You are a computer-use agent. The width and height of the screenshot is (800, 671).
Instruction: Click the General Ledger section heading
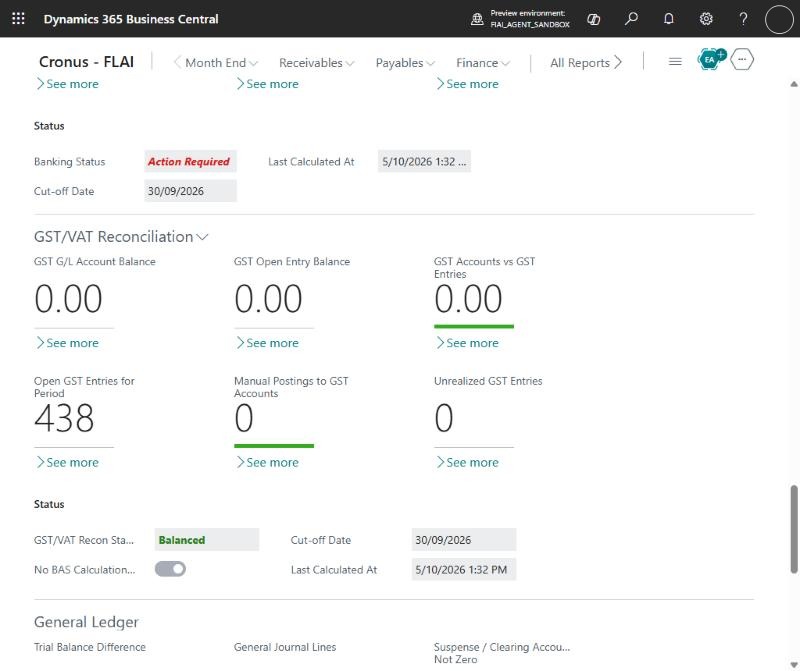coord(86,622)
